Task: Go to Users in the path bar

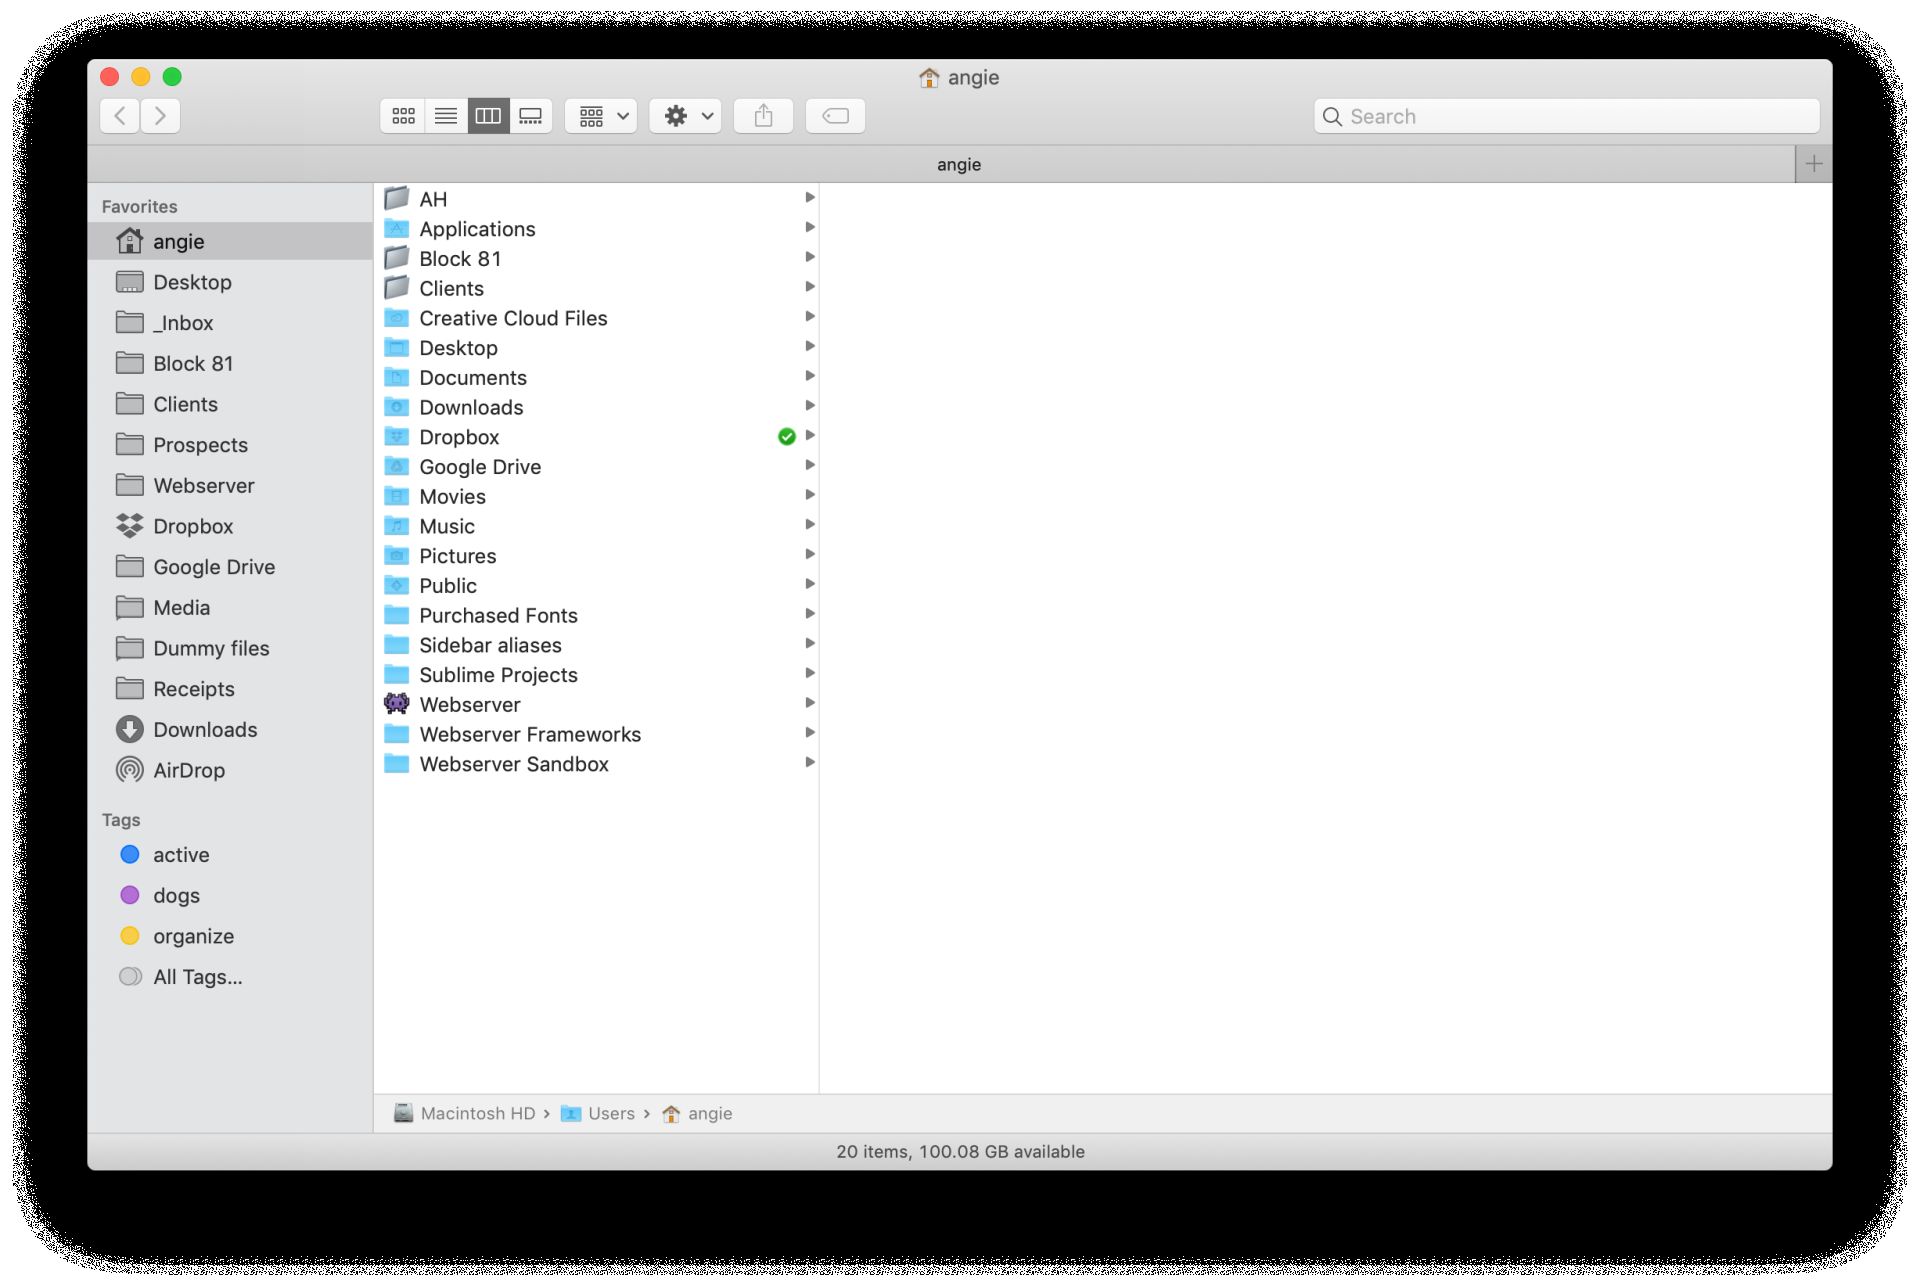Action: point(610,1113)
